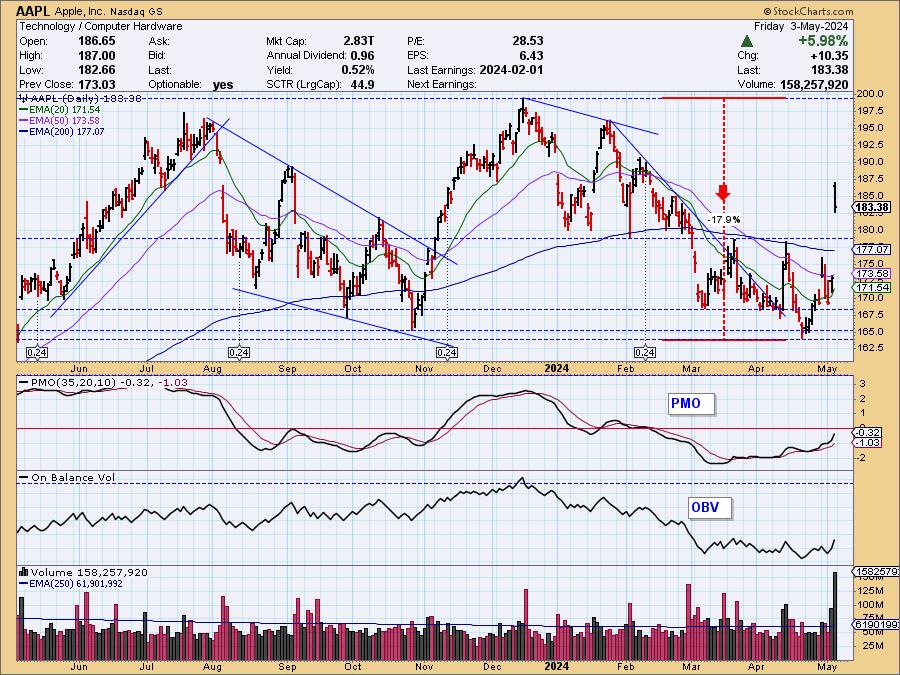Viewport: 900px width, 675px height.
Task: Click the OBV annotation box
Action: tap(710, 508)
